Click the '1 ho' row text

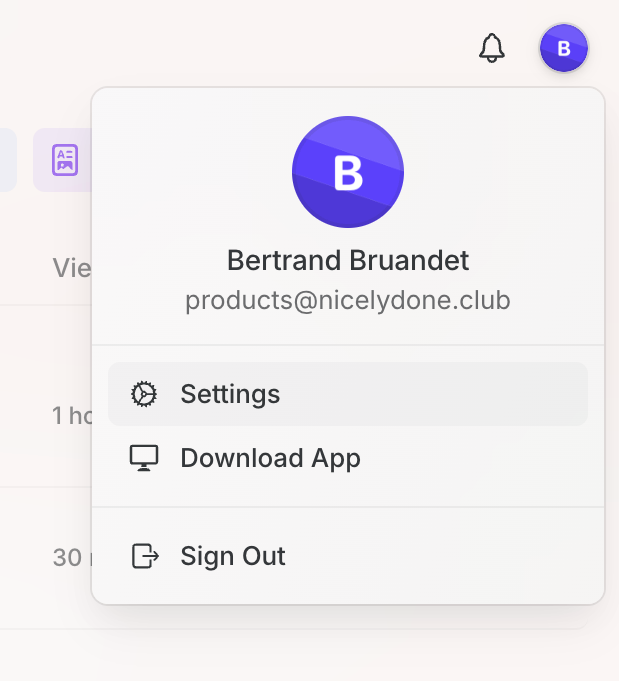point(72,416)
